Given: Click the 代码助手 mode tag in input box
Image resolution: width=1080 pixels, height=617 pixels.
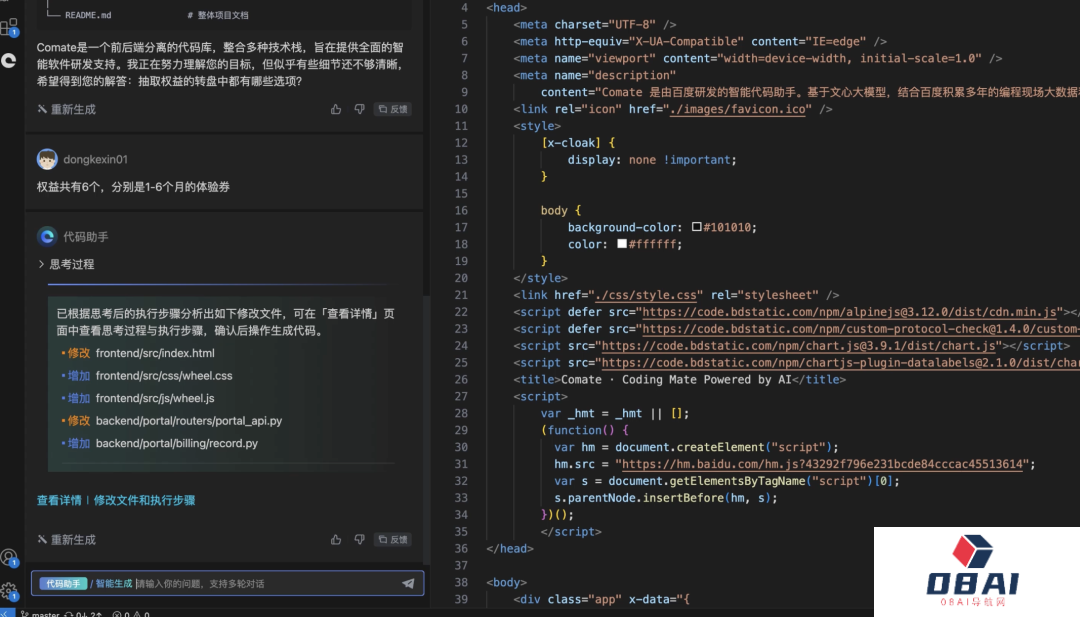Looking at the screenshot, I should 63,583.
